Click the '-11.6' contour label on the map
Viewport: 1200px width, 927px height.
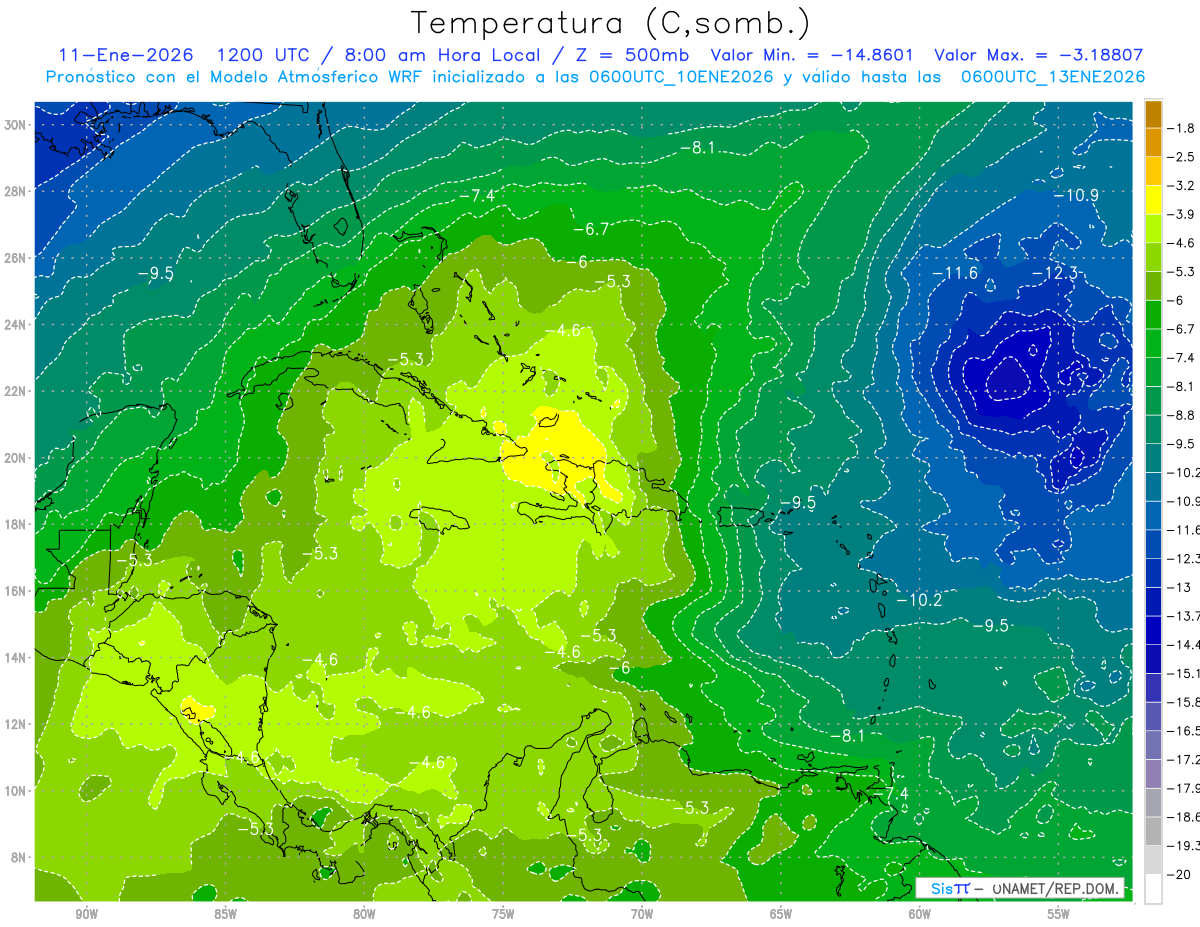pyautogui.click(x=954, y=273)
